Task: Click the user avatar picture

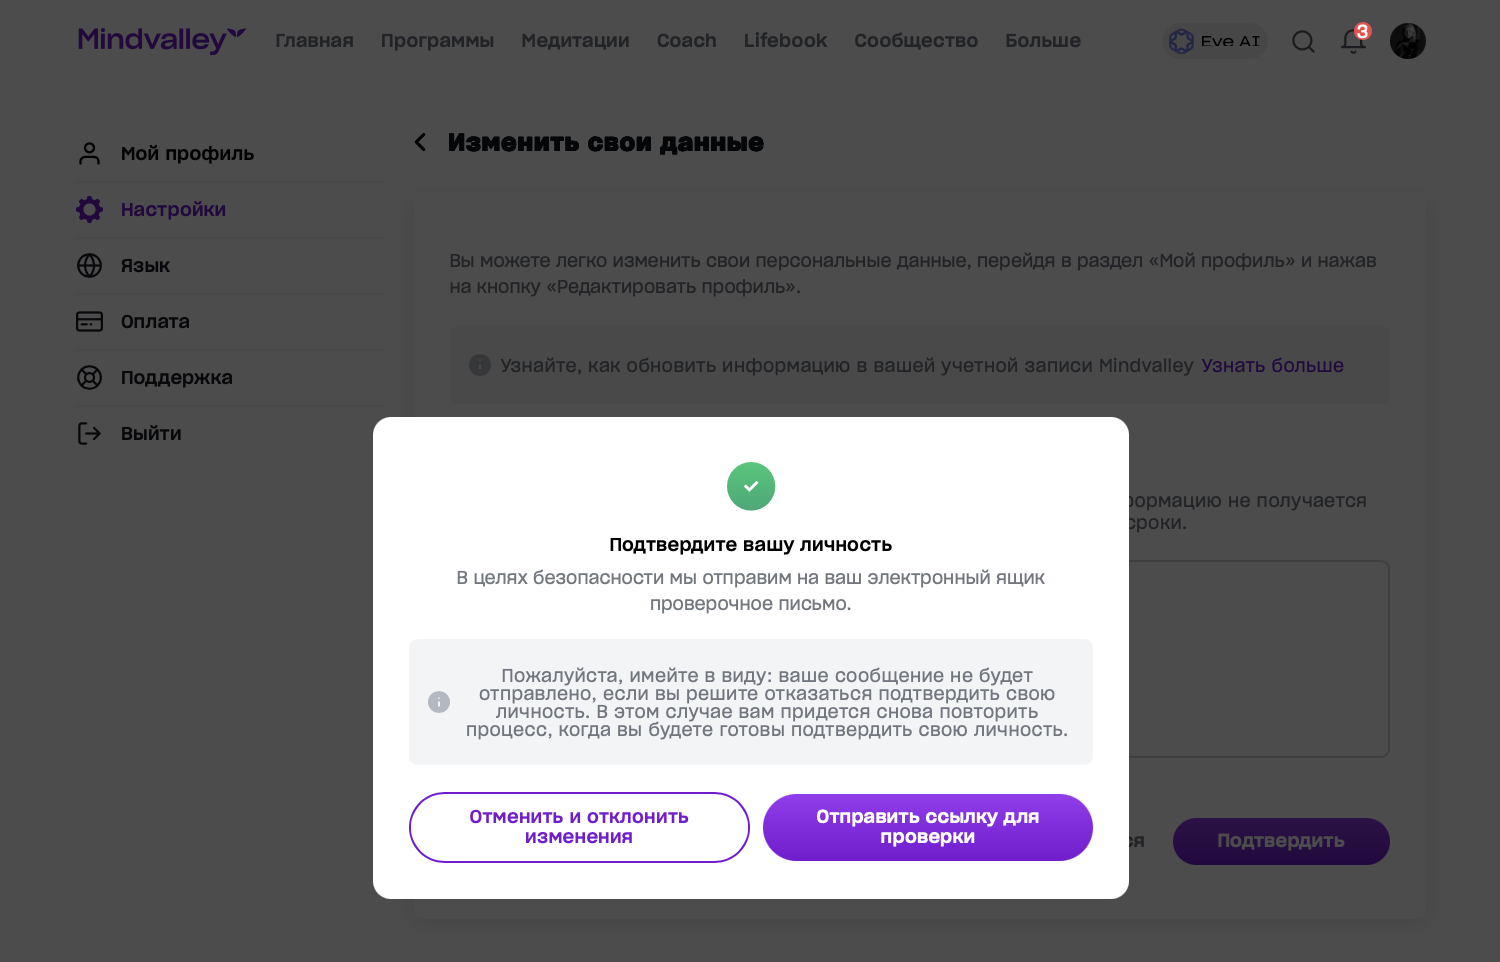Action: tap(1407, 41)
